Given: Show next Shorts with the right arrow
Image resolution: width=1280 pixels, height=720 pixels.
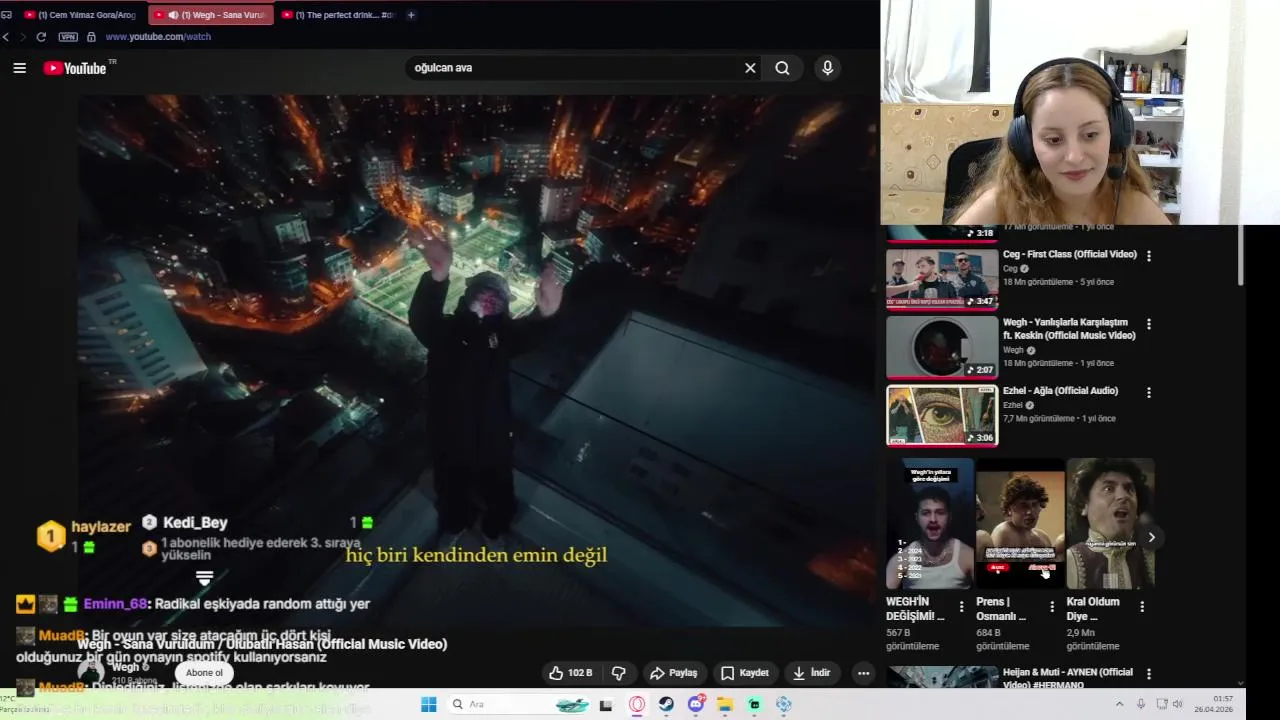Looking at the screenshot, I should tap(1151, 537).
